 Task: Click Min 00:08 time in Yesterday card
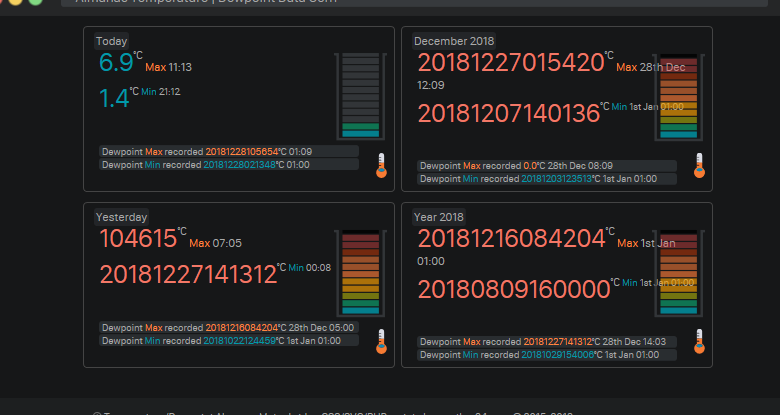pos(309,268)
